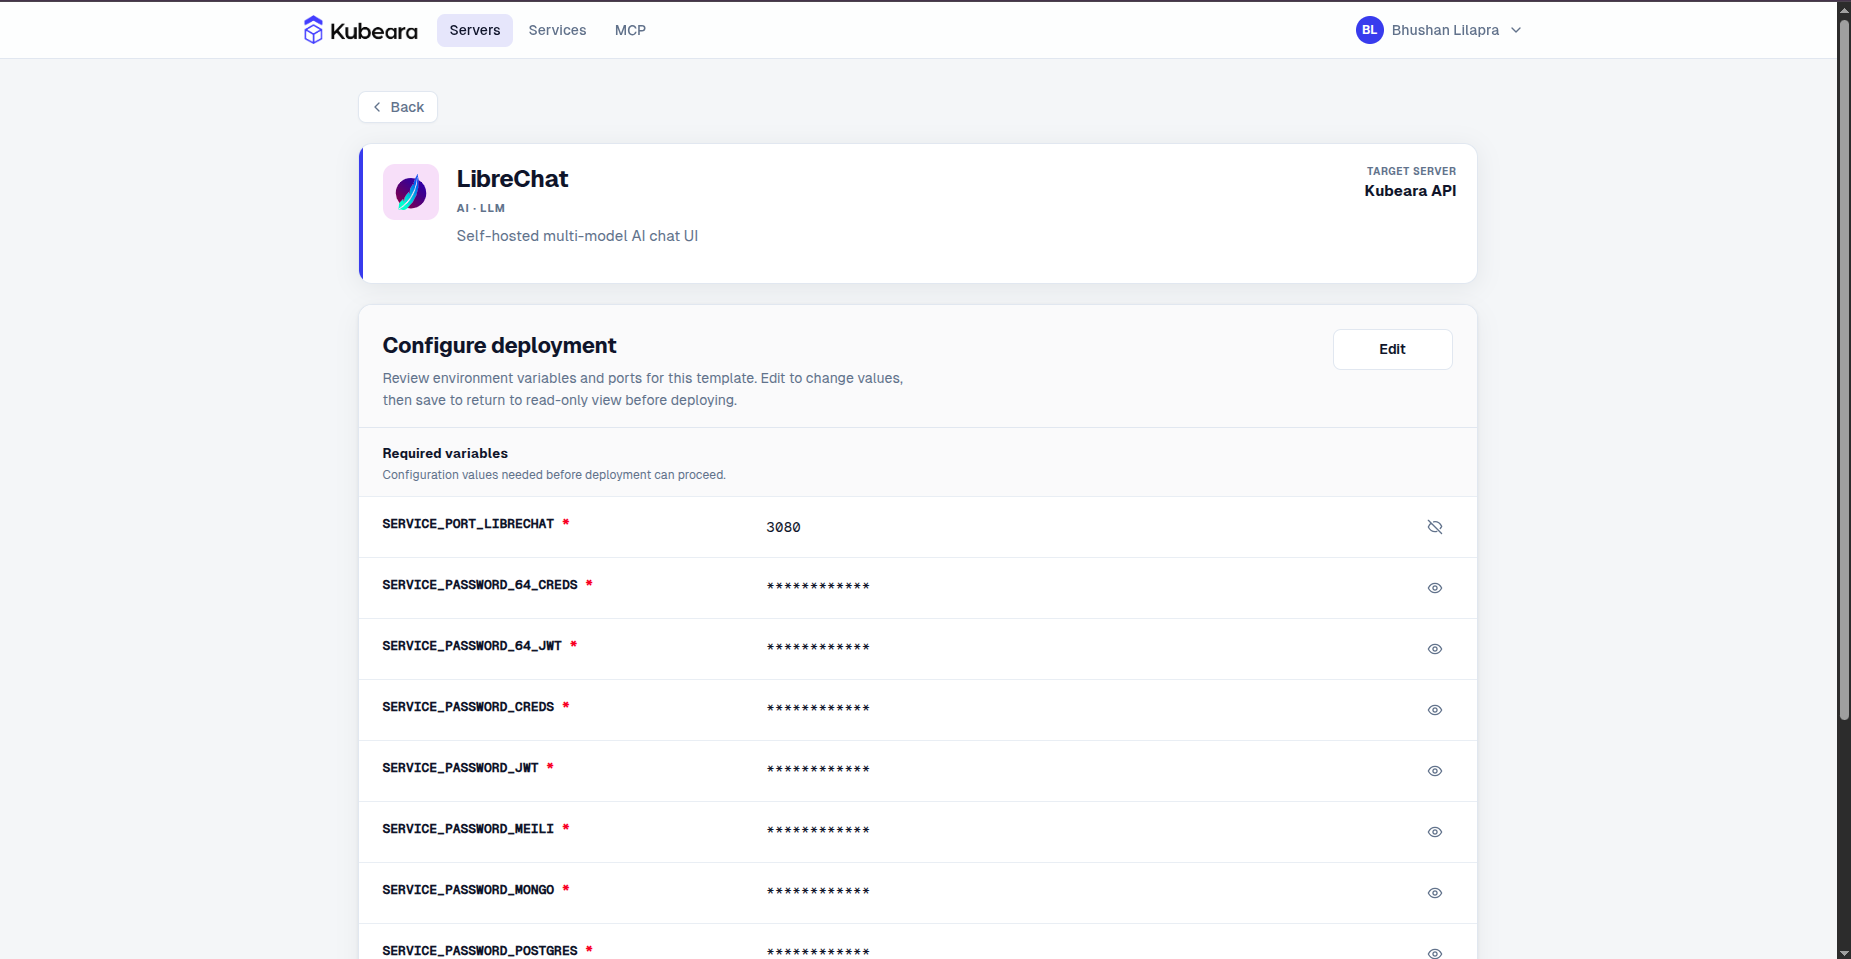Click the LibreChat title heading
Image resolution: width=1851 pixels, height=959 pixels.
click(512, 179)
